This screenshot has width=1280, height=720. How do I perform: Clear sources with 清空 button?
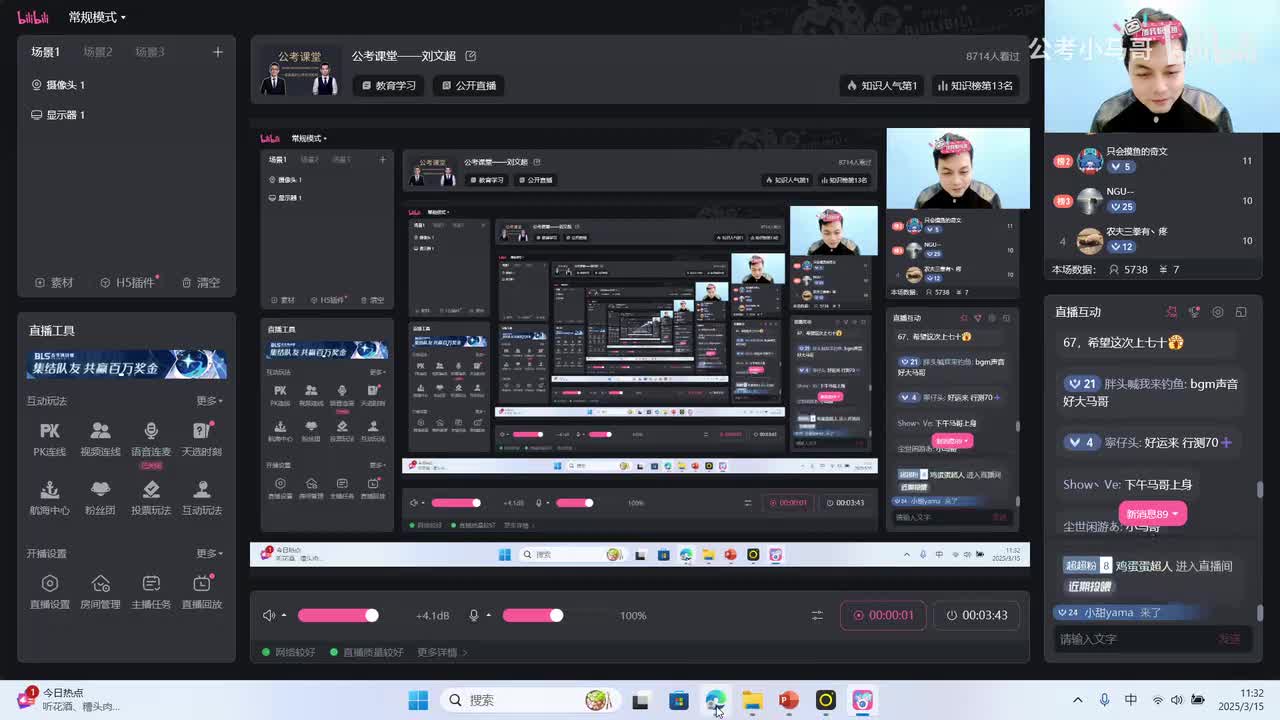pos(201,283)
